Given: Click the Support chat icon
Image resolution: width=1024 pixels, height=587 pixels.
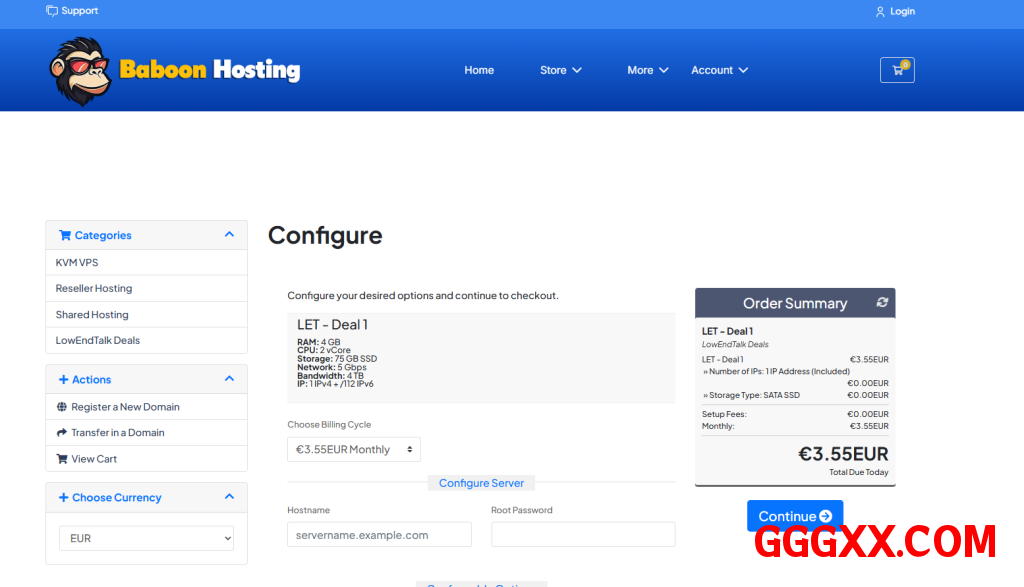Looking at the screenshot, I should [x=52, y=11].
